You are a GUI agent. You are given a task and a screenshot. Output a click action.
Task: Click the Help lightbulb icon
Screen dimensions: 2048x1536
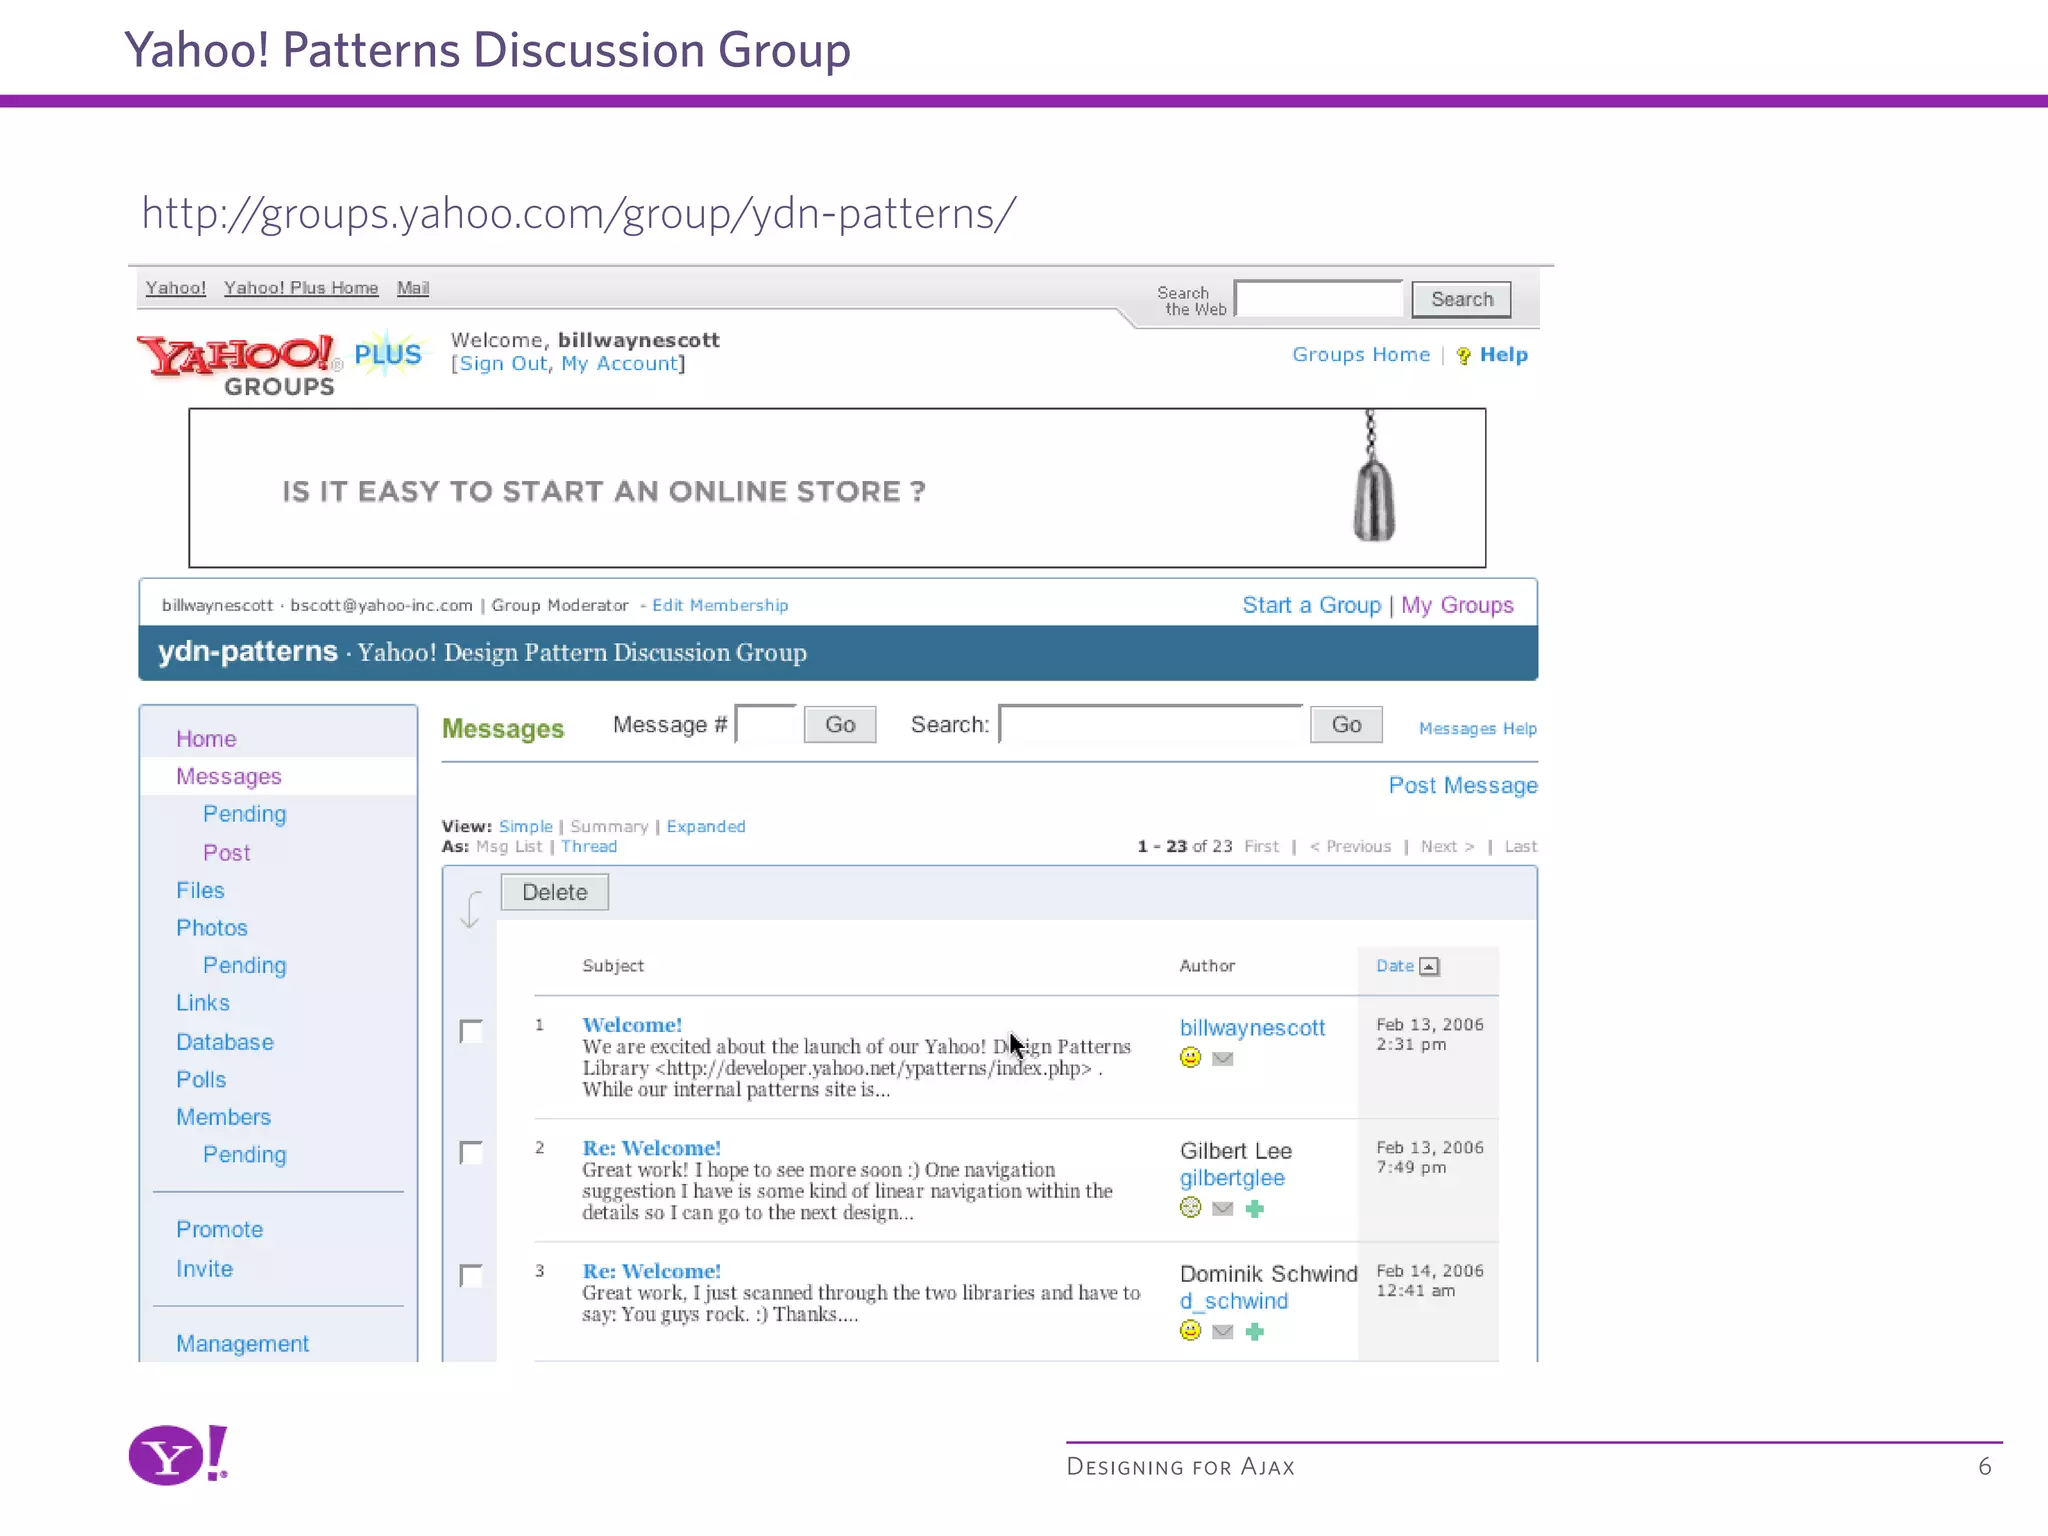[x=1463, y=355]
